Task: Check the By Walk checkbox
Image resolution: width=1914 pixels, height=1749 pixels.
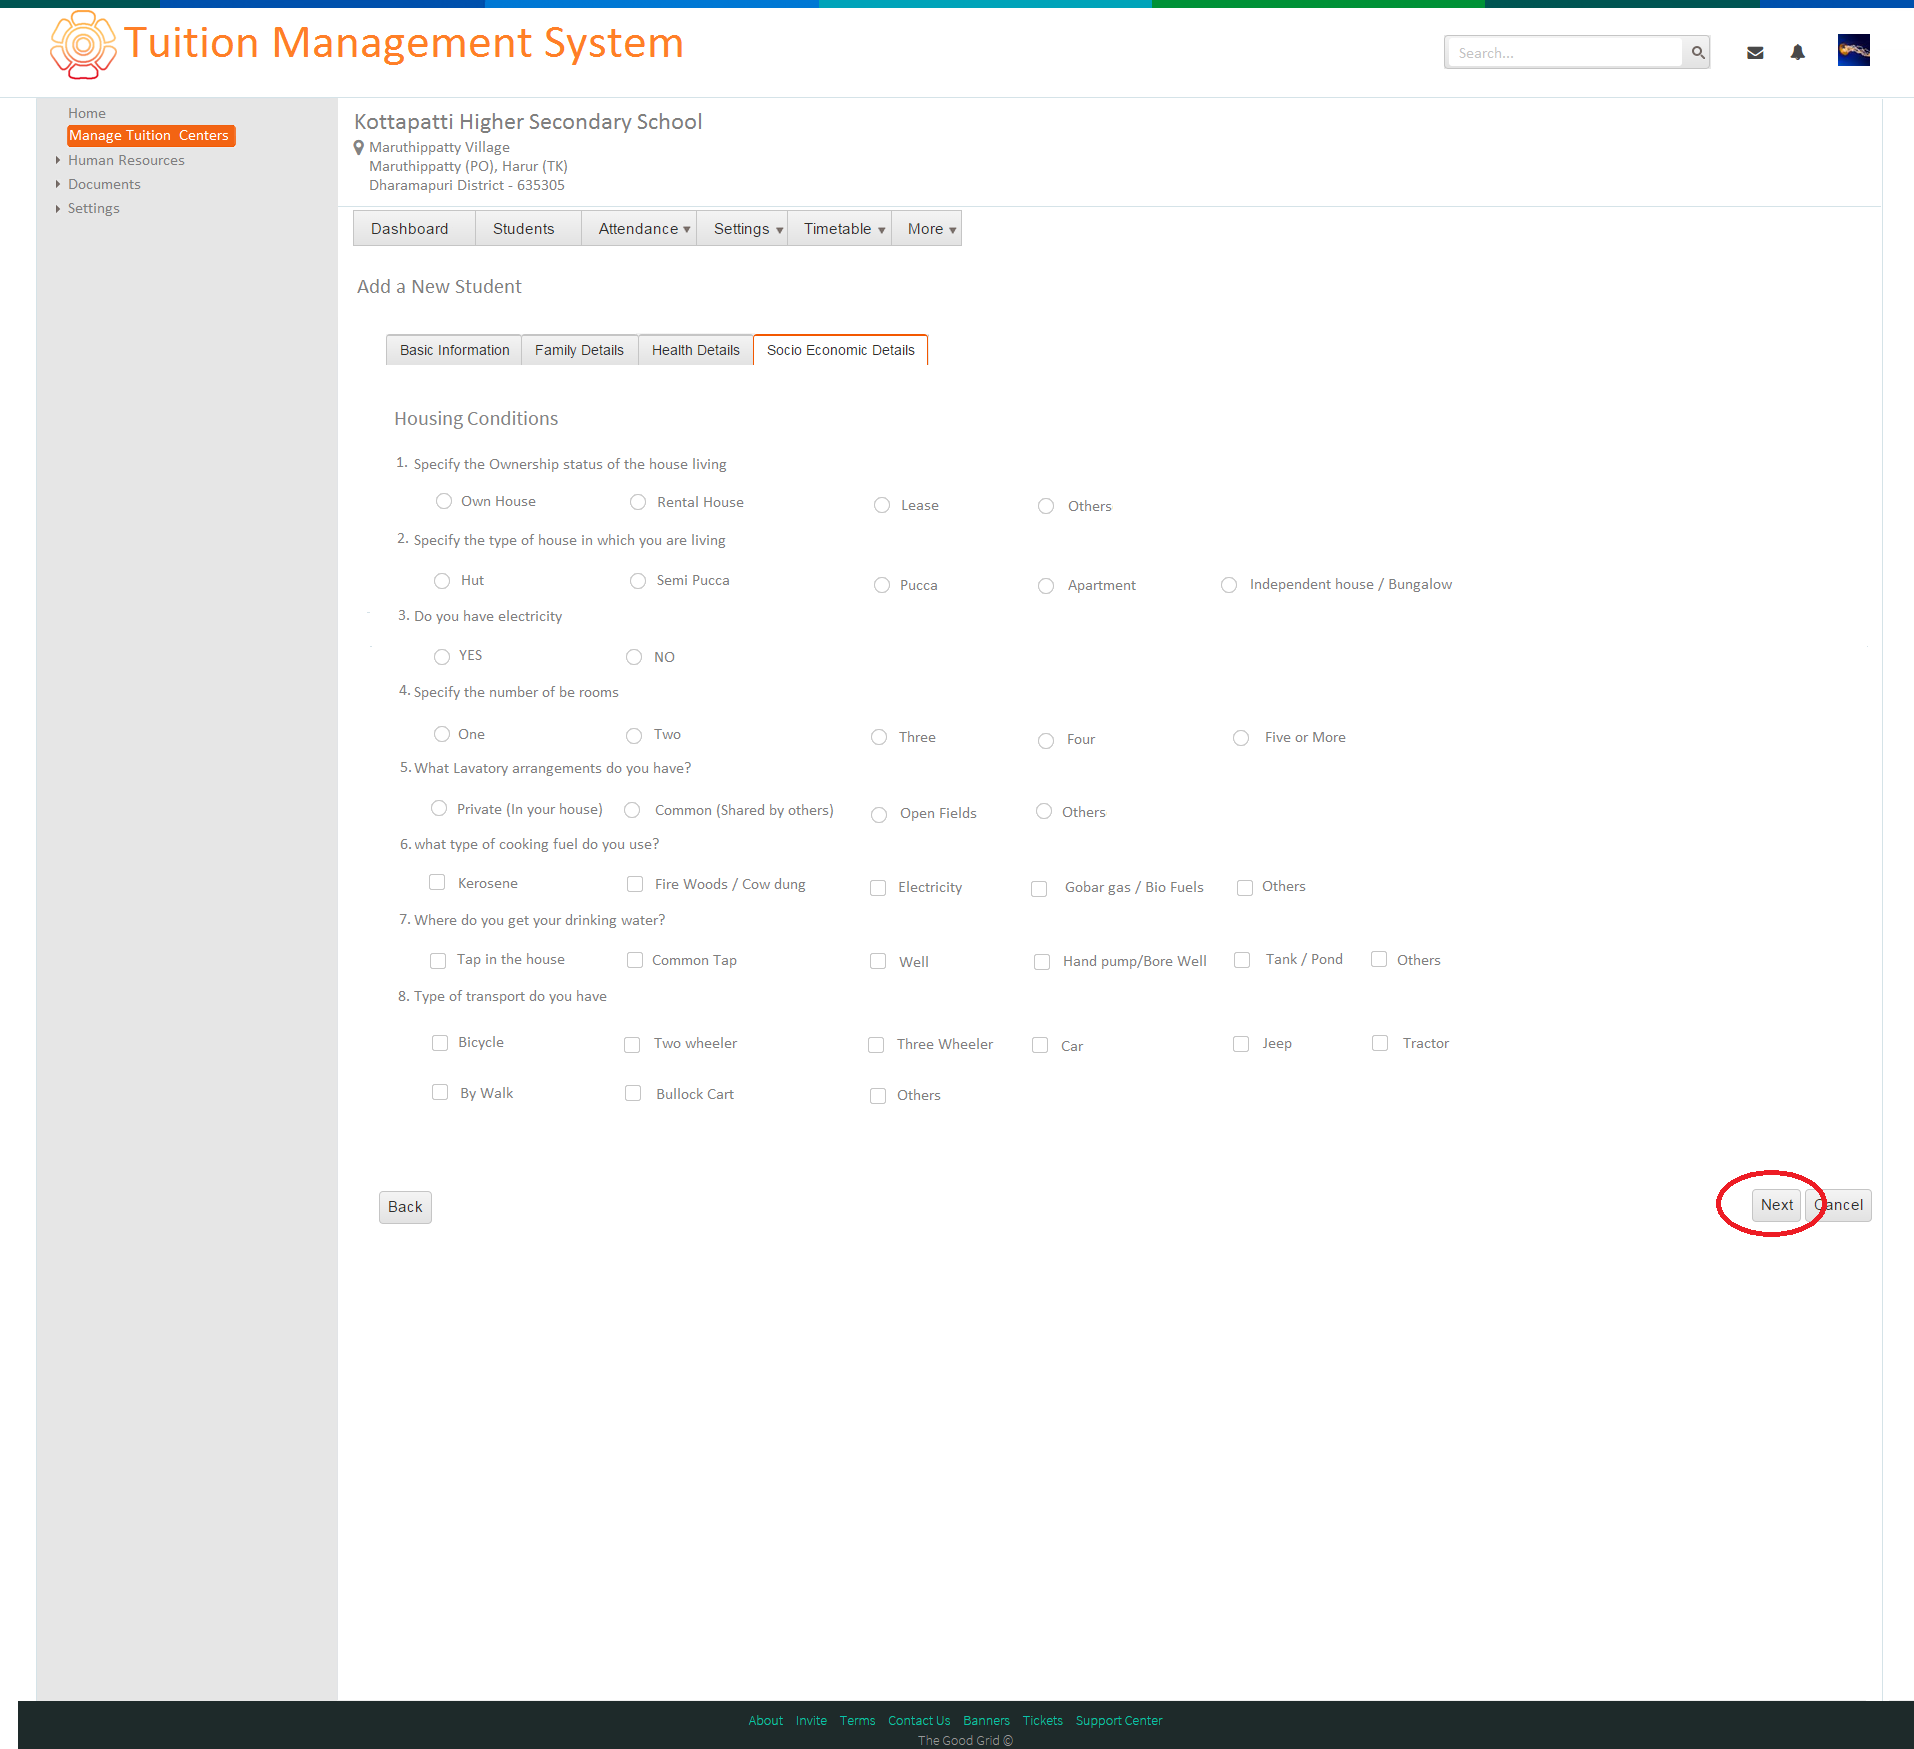Action: click(x=440, y=1092)
